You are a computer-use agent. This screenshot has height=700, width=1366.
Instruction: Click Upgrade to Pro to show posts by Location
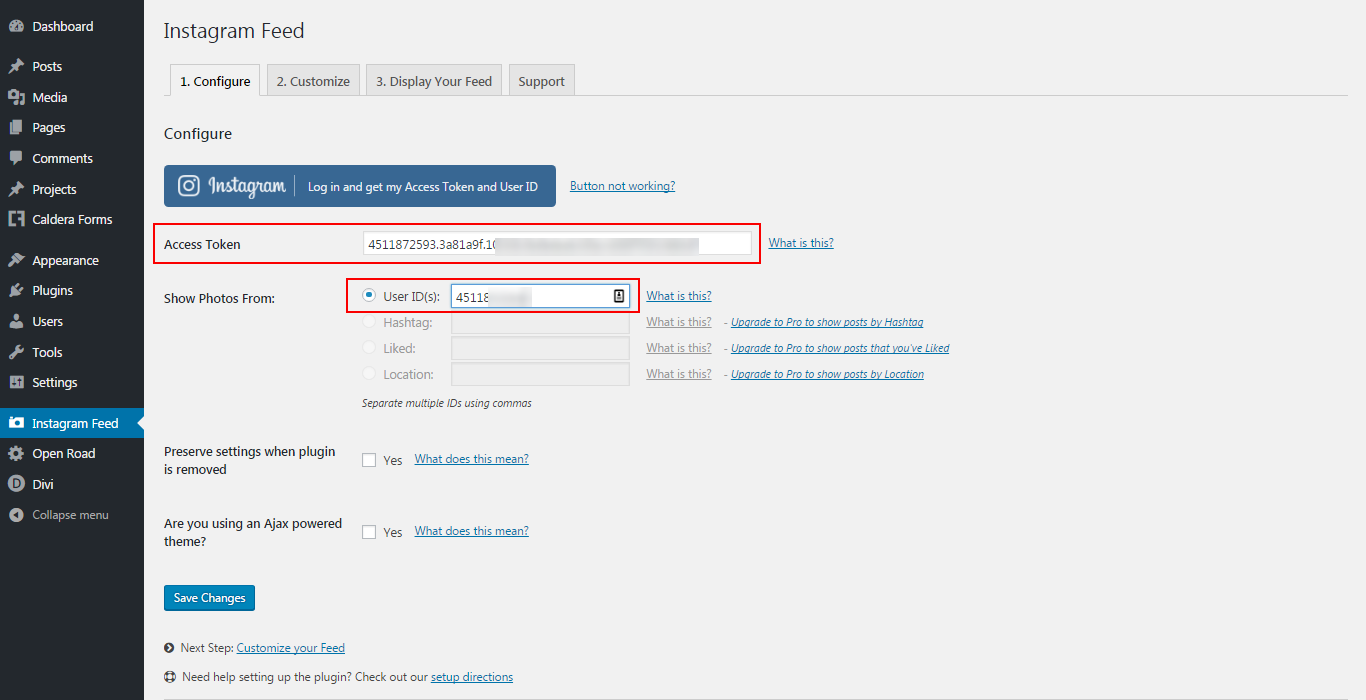827,374
